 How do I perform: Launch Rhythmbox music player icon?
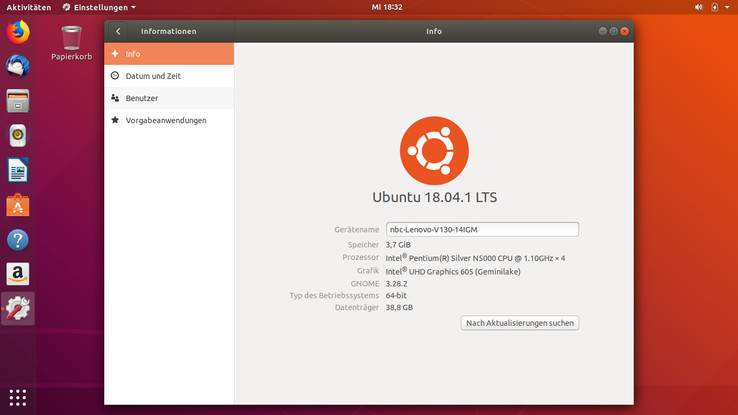18,136
